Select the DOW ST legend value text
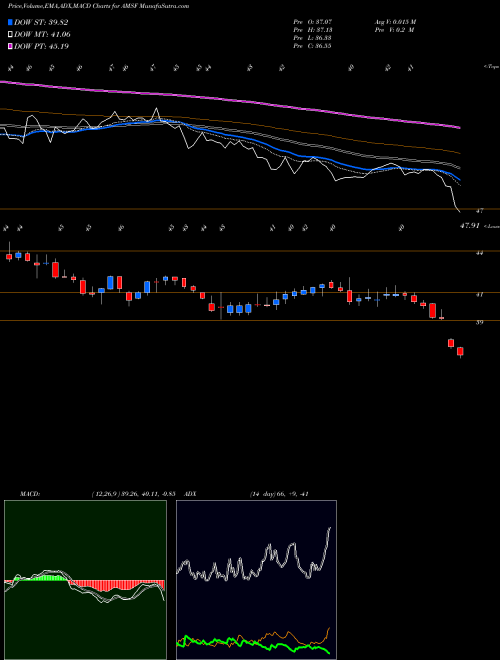The width and height of the screenshot is (500, 660). [41, 23]
